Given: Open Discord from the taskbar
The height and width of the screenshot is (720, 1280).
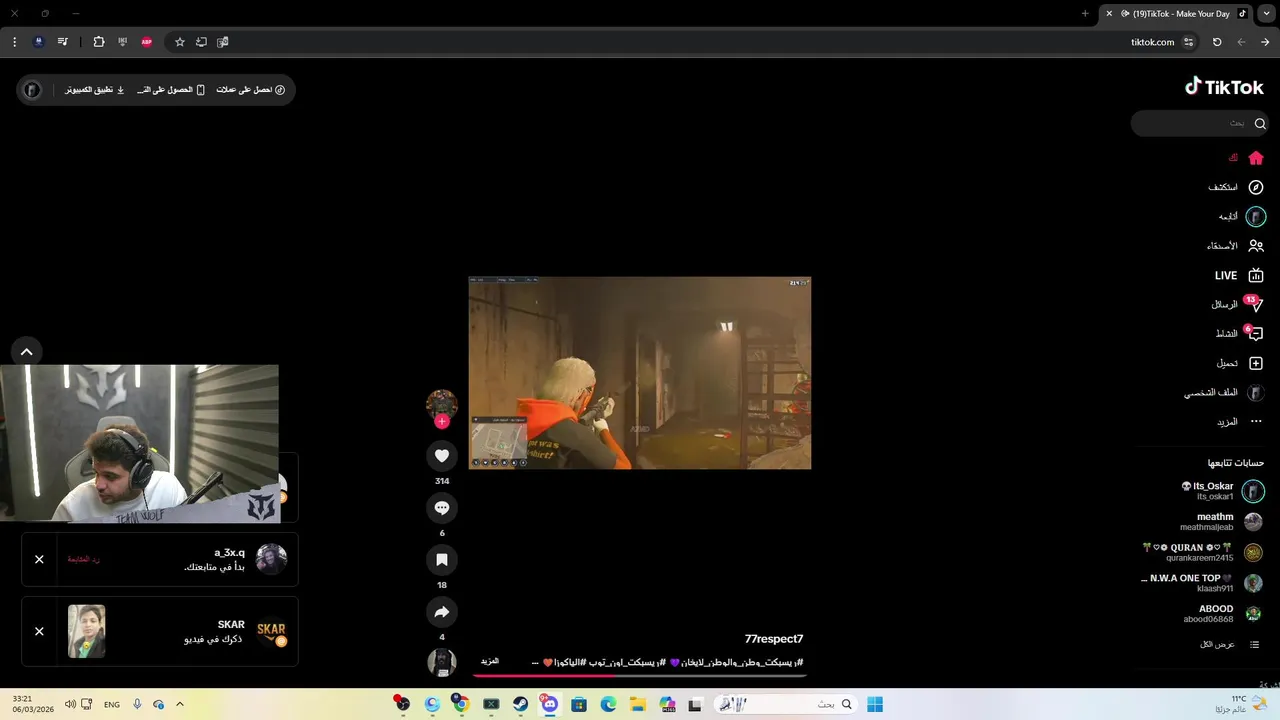Looking at the screenshot, I should [549, 704].
